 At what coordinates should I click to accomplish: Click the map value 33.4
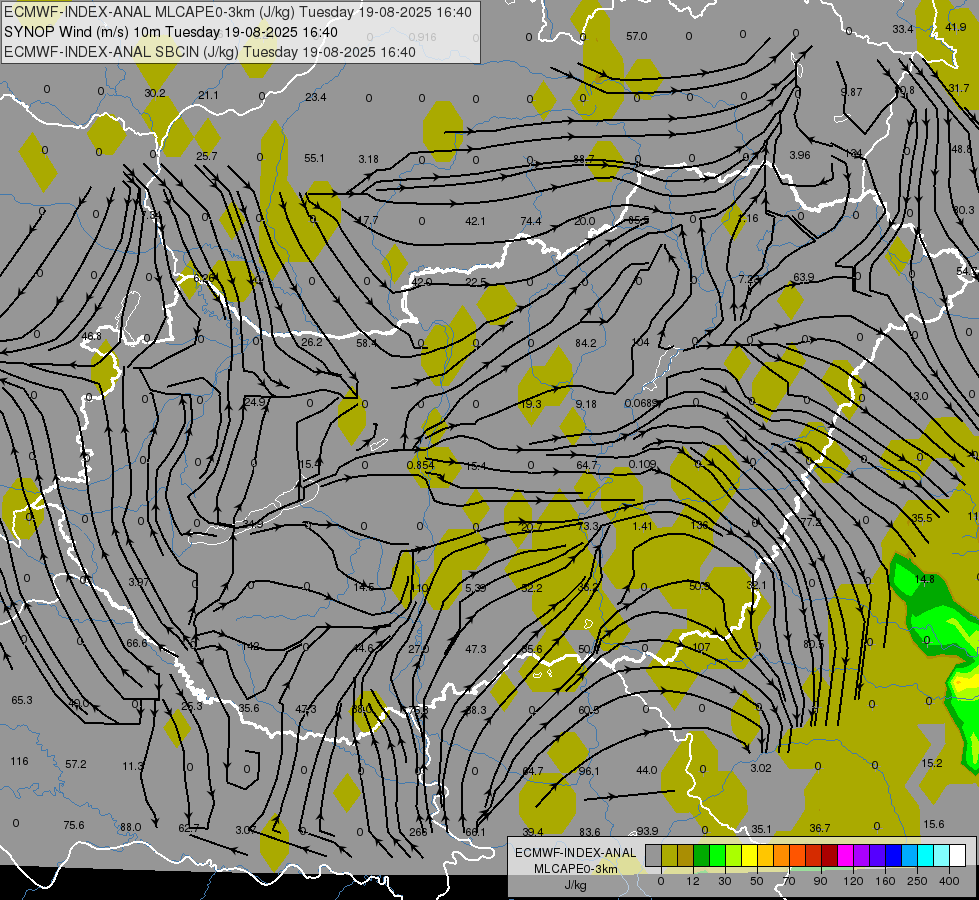click(902, 29)
